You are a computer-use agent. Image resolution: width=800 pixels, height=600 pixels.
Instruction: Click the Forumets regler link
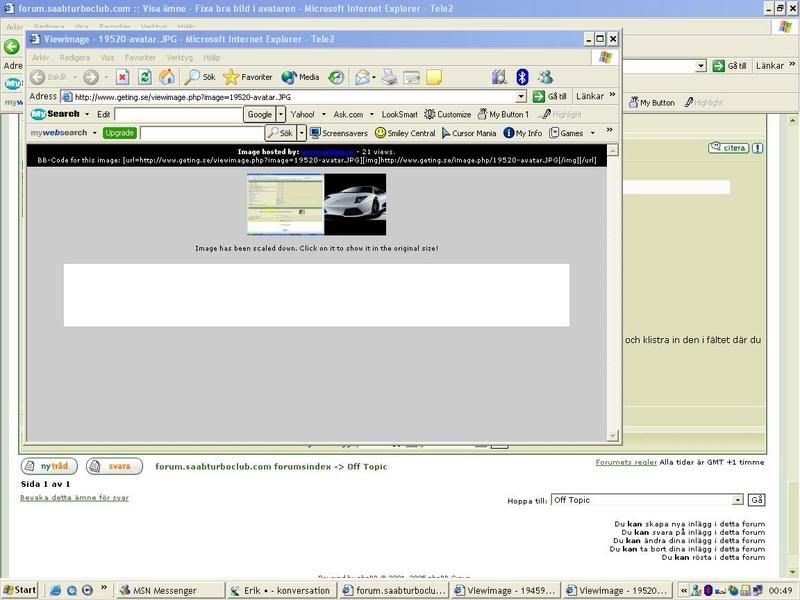(x=626, y=463)
